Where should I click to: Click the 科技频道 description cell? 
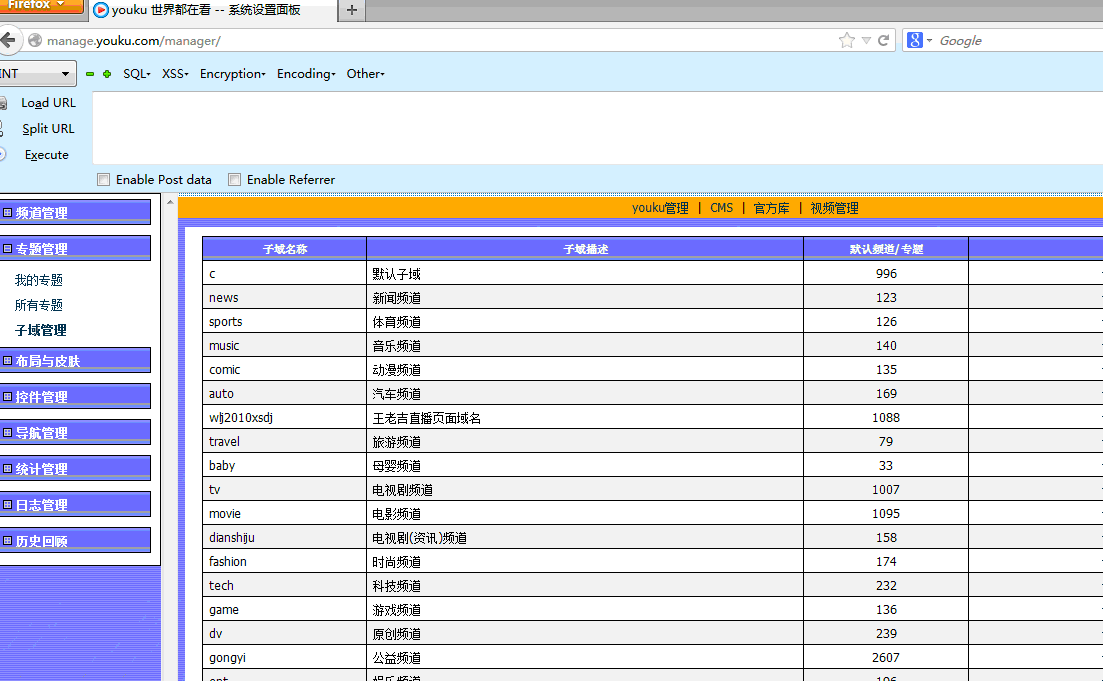coord(585,585)
